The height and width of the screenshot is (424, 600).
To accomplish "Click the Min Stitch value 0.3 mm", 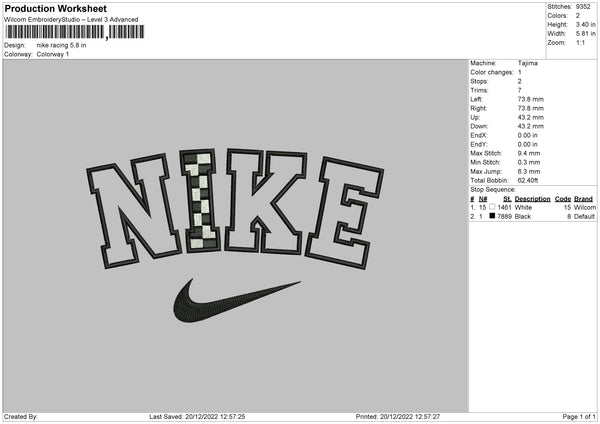I will click(x=529, y=162).
